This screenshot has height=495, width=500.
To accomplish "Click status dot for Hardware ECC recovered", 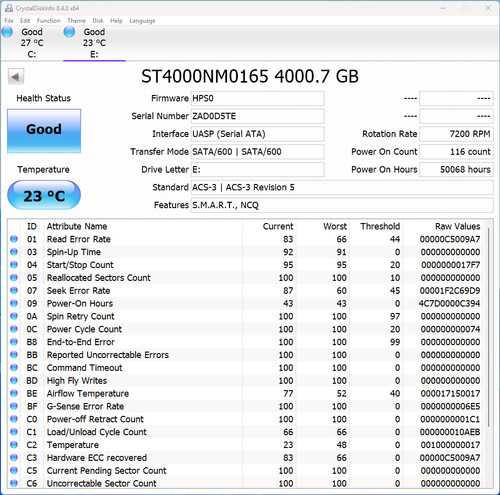I will tap(14, 458).
